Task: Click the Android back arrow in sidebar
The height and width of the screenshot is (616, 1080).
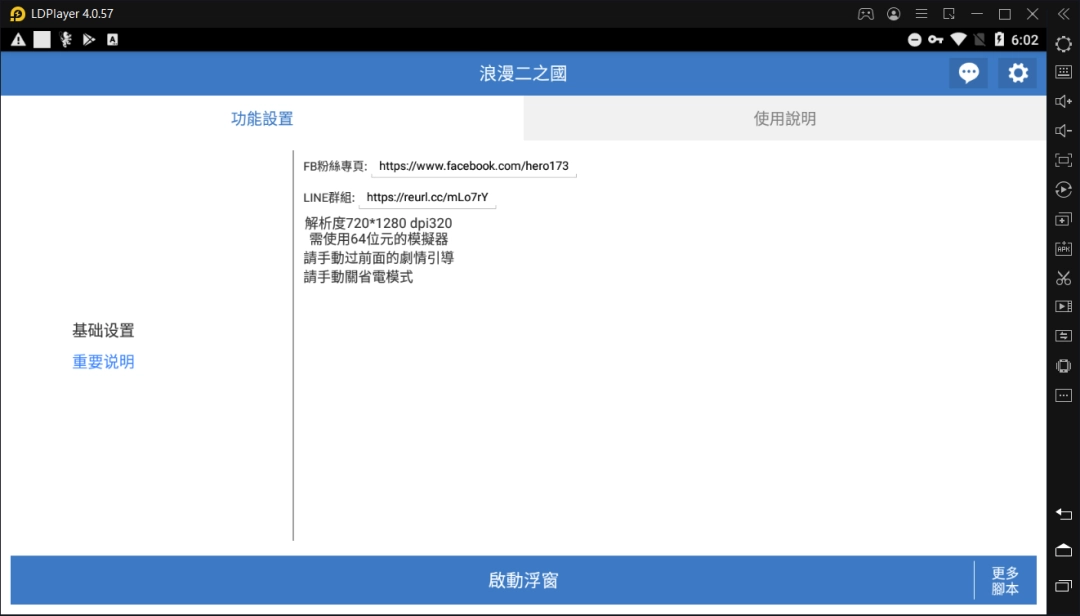Action: click(1063, 514)
